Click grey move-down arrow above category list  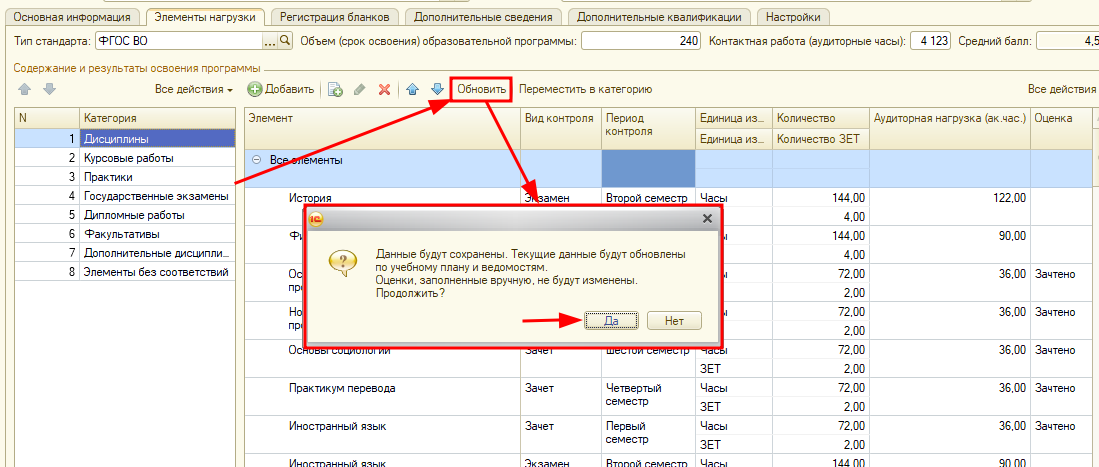pos(48,89)
